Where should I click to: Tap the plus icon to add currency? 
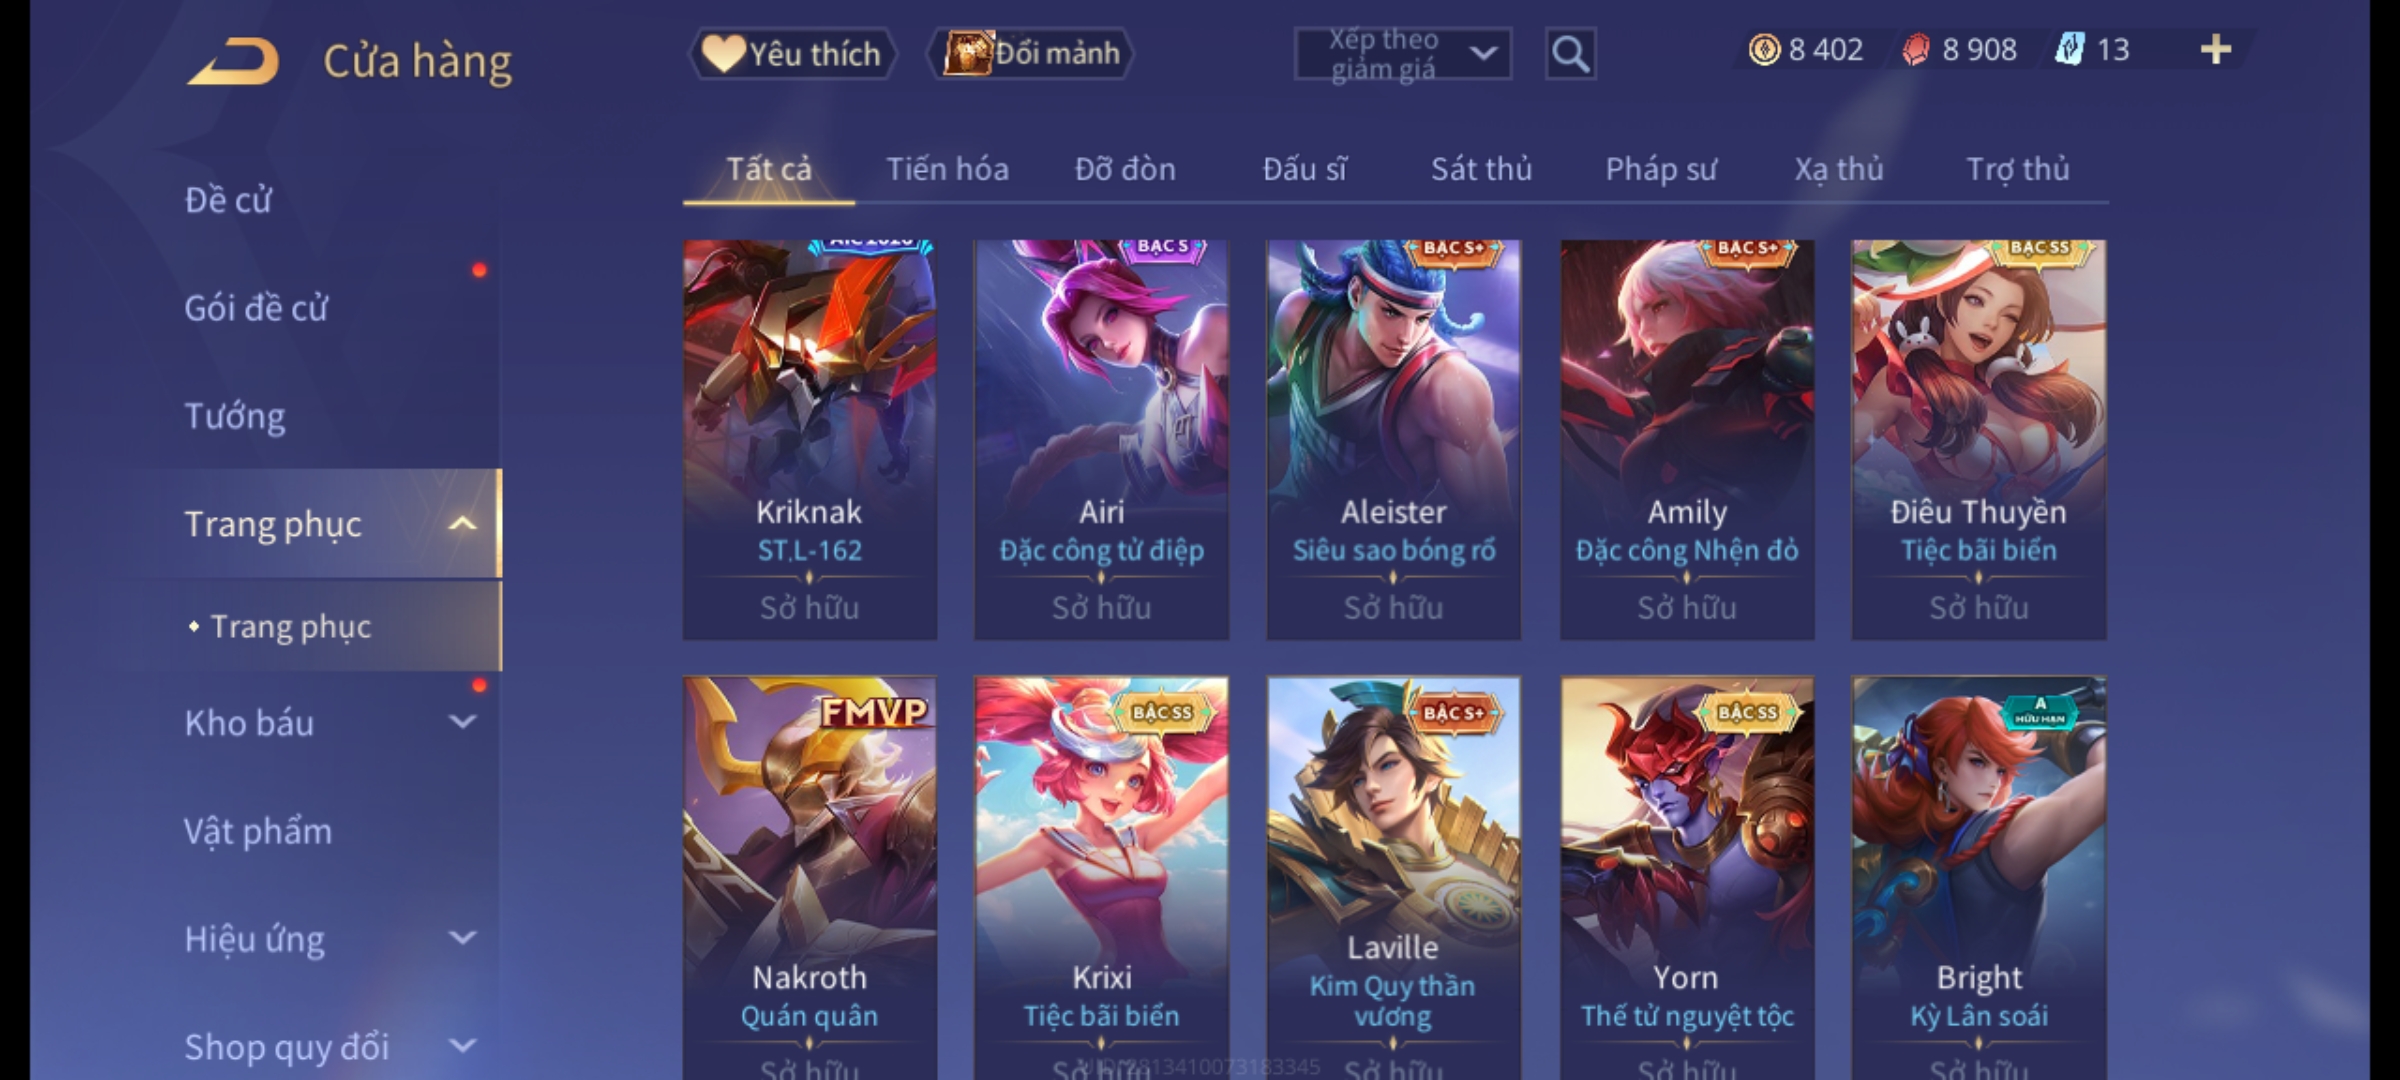point(2216,49)
